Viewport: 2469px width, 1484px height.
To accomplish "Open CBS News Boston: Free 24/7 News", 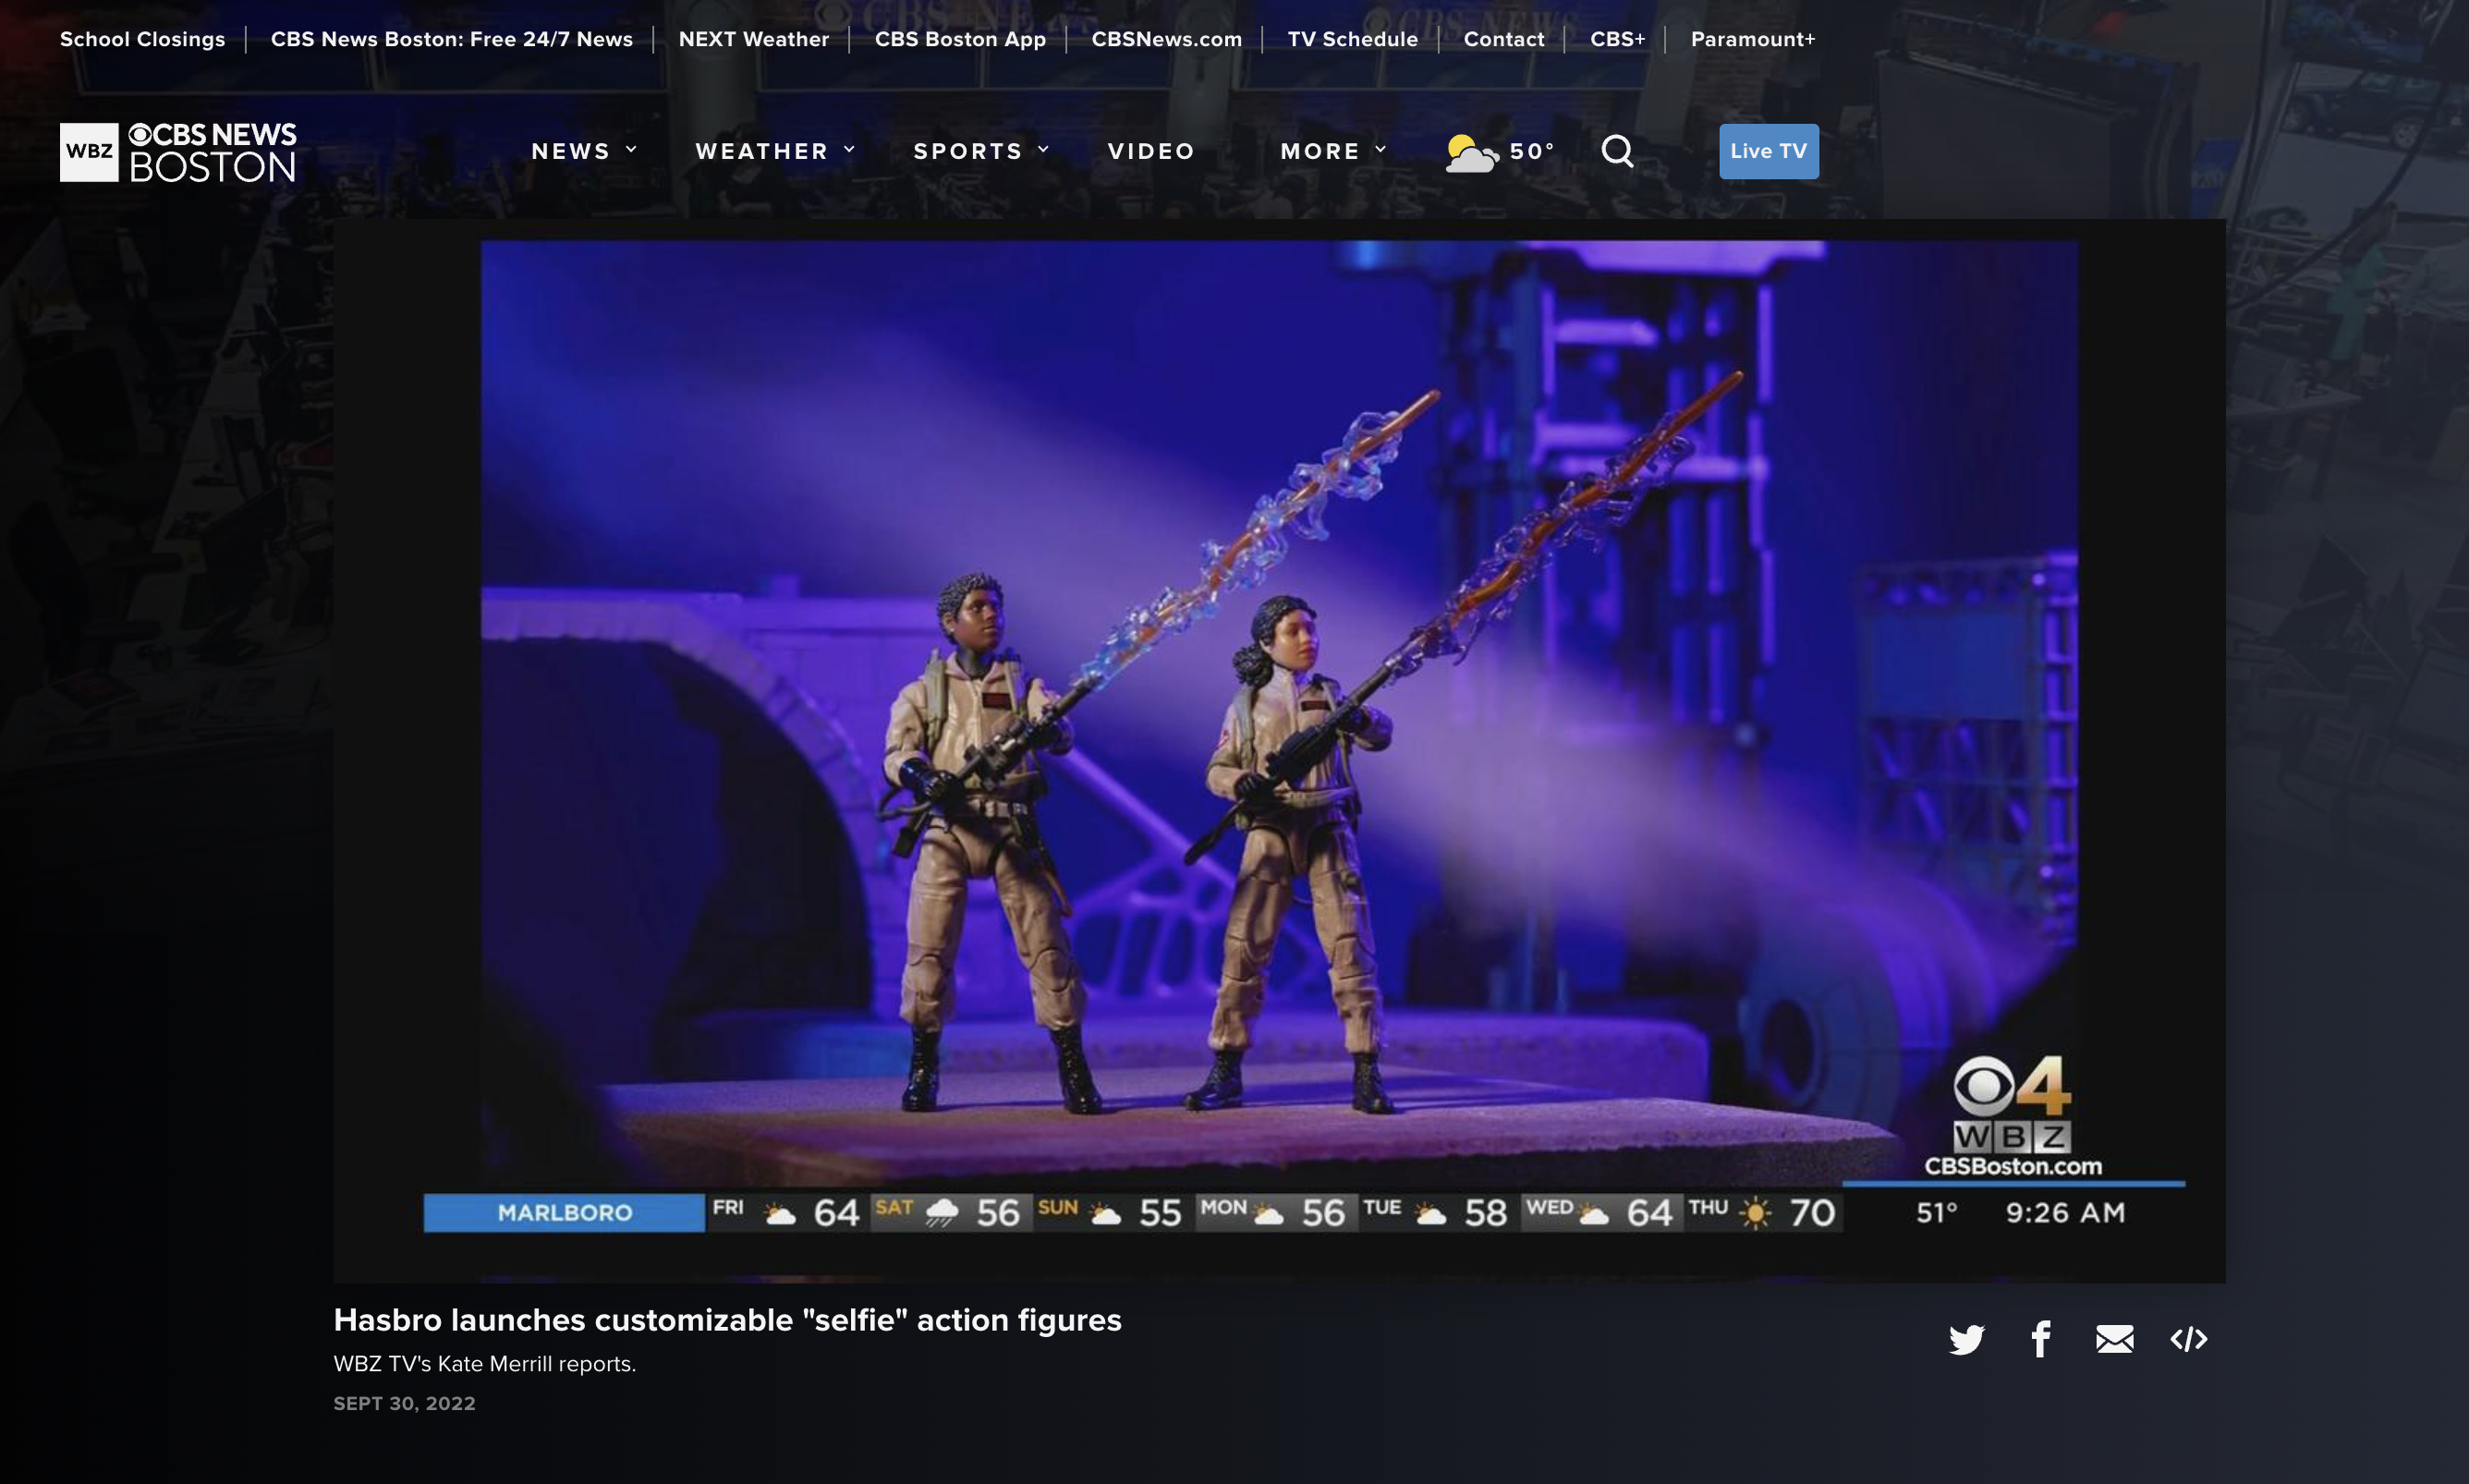I will [451, 39].
